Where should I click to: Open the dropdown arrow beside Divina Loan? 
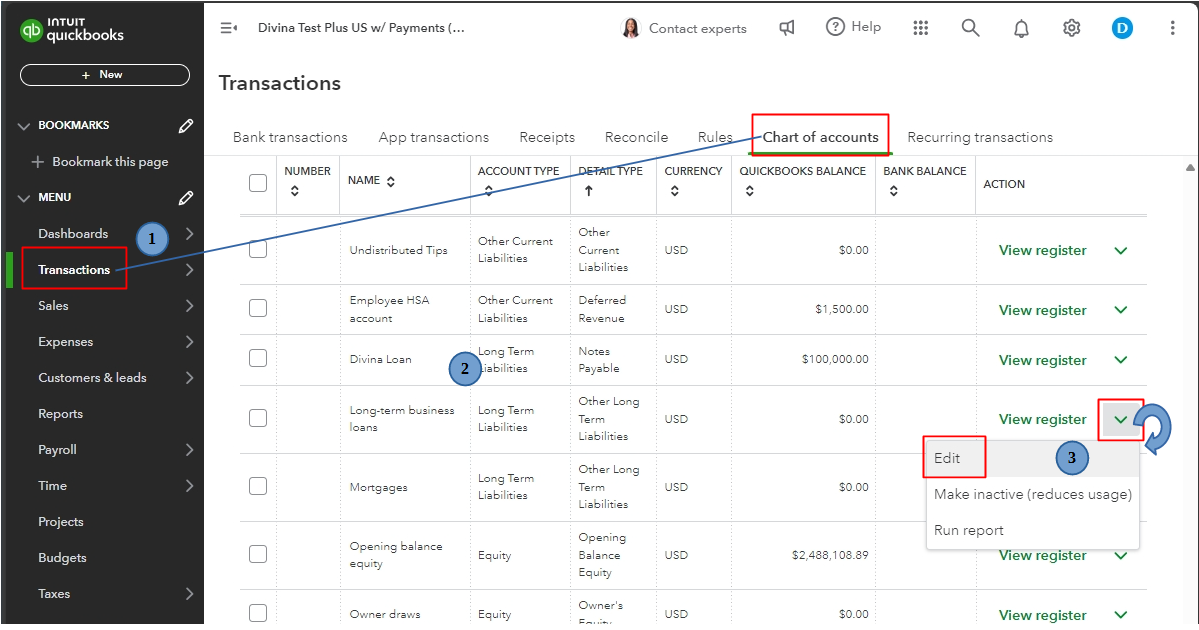pos(1121,360)
